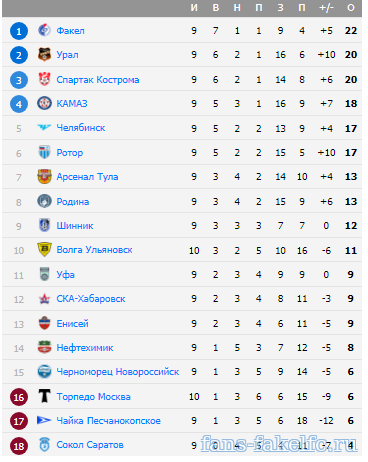Screen dimensions: 368x462
Task: Click the КАМАЗ round logo
Action: 44,103
